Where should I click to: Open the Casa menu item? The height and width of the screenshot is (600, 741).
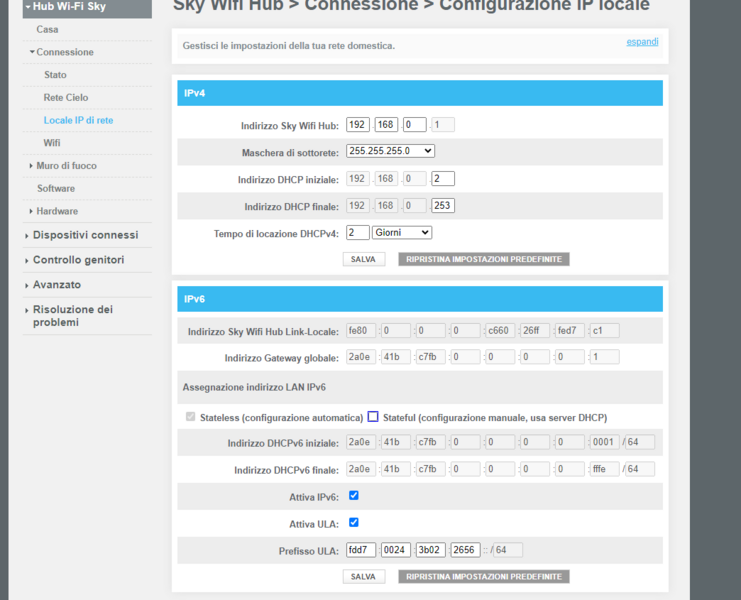(x=47, y=29)
